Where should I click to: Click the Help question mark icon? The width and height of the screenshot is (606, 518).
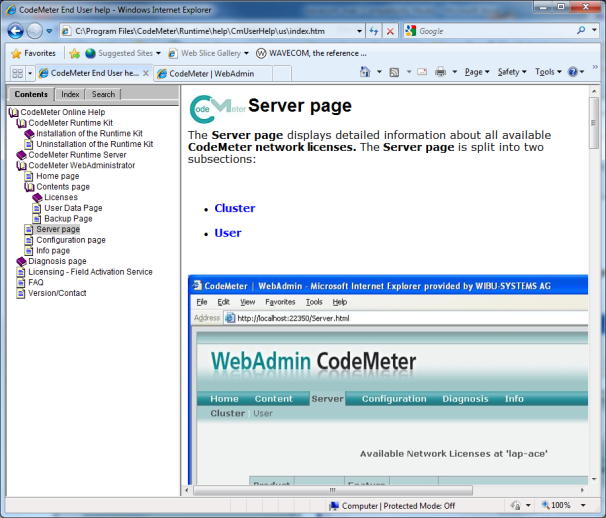[x=573, y=72]
